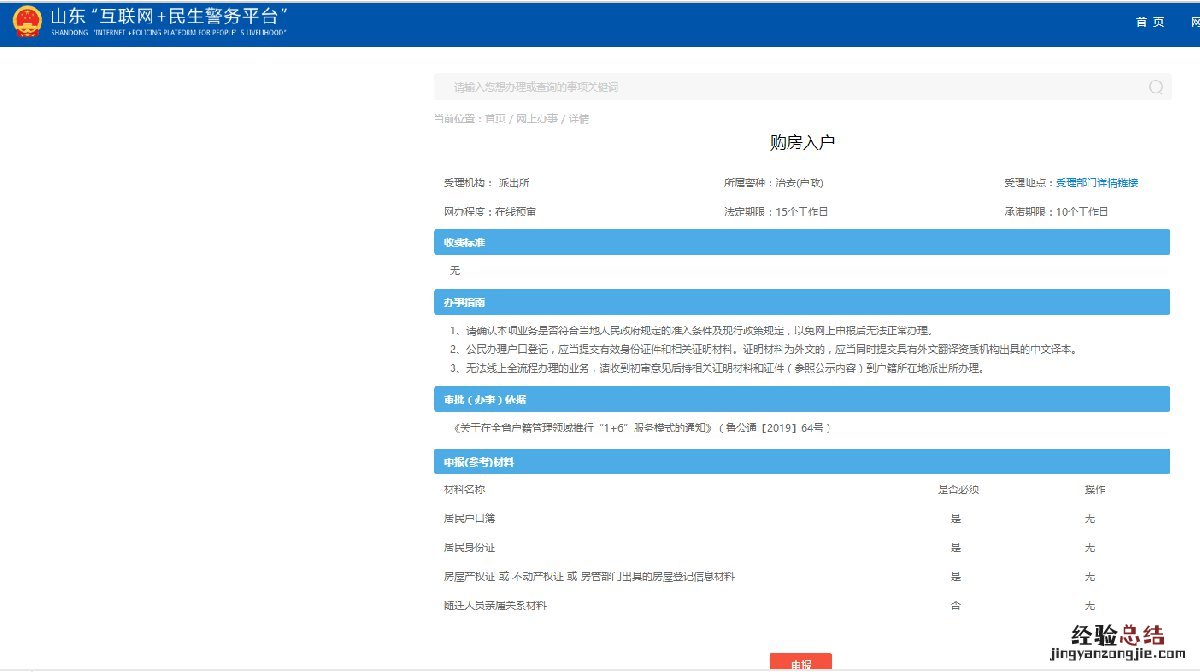
Task: Click the search magnifier icon
Action: click(1156, 87)
